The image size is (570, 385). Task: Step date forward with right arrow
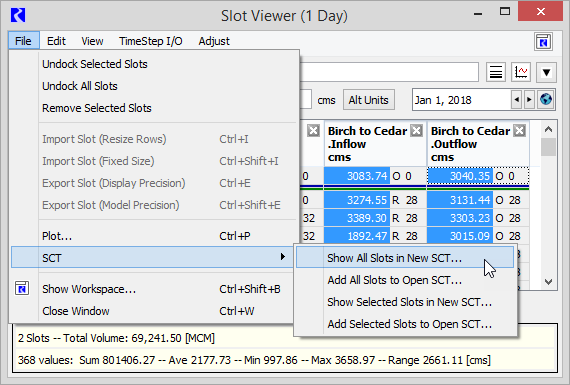[x=529, y=100]
